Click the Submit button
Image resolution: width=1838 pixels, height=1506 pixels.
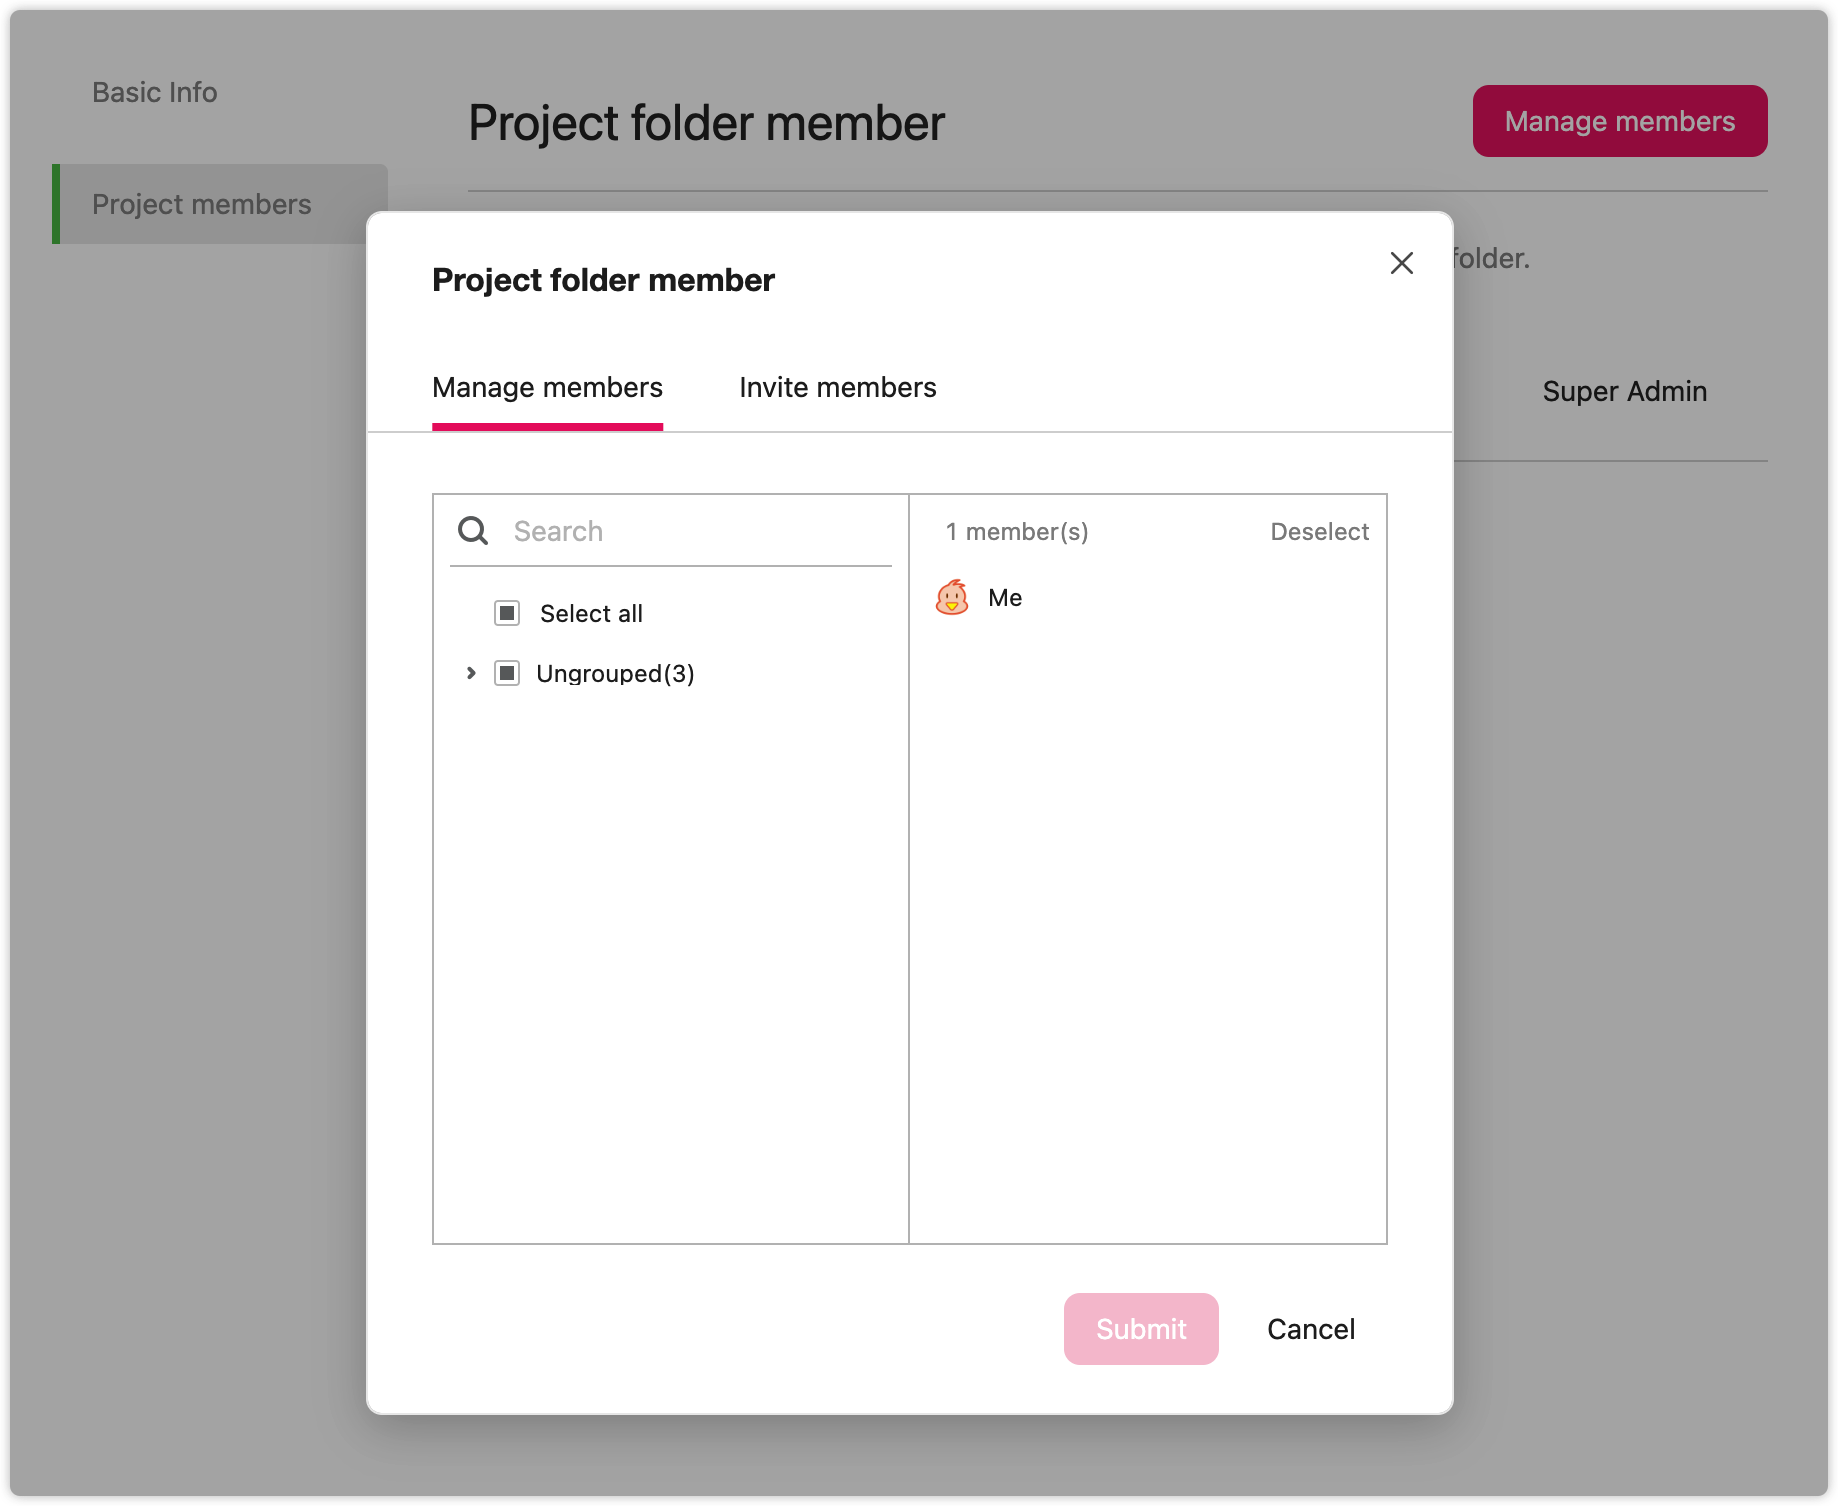click(x=1141, y=1329)
